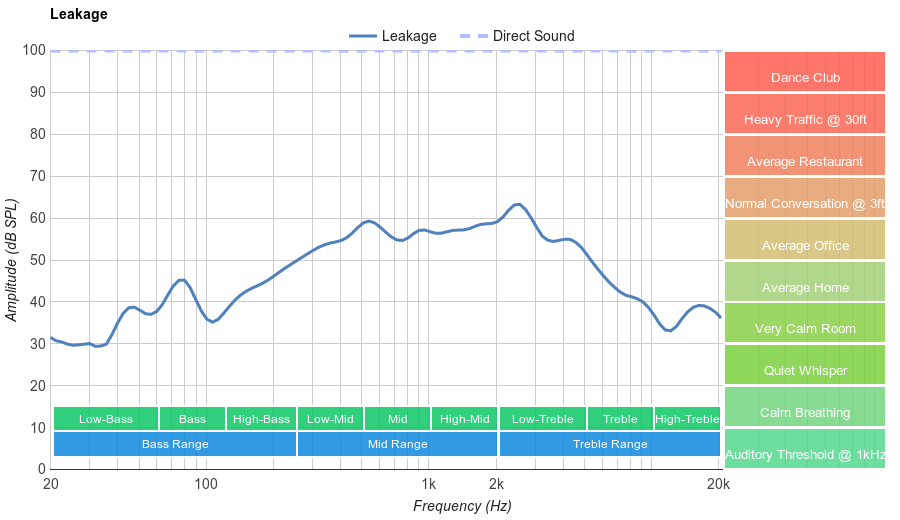Click the blue Mid Range bar

(397, 444)
